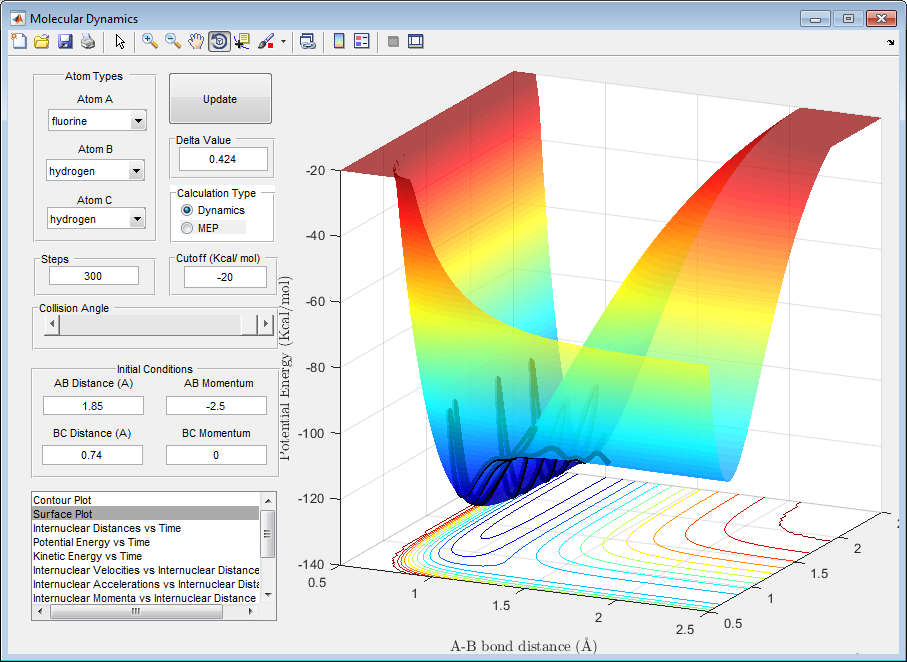
Task: Click the New Figure toolbar icon
Action: [18, 41]
